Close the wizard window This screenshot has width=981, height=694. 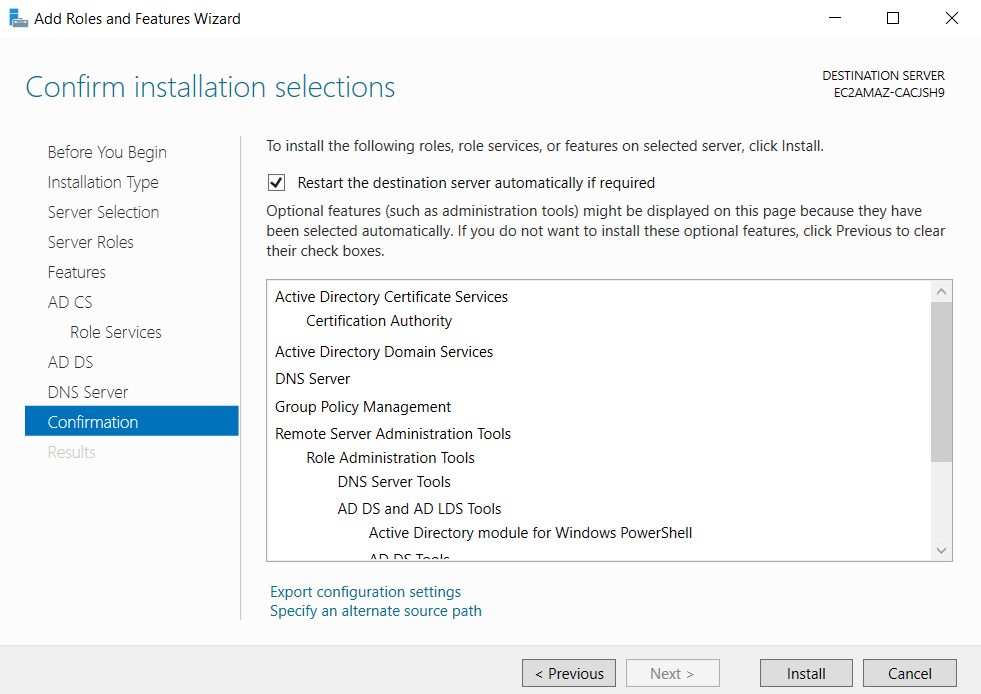click(x=952, y=18)
